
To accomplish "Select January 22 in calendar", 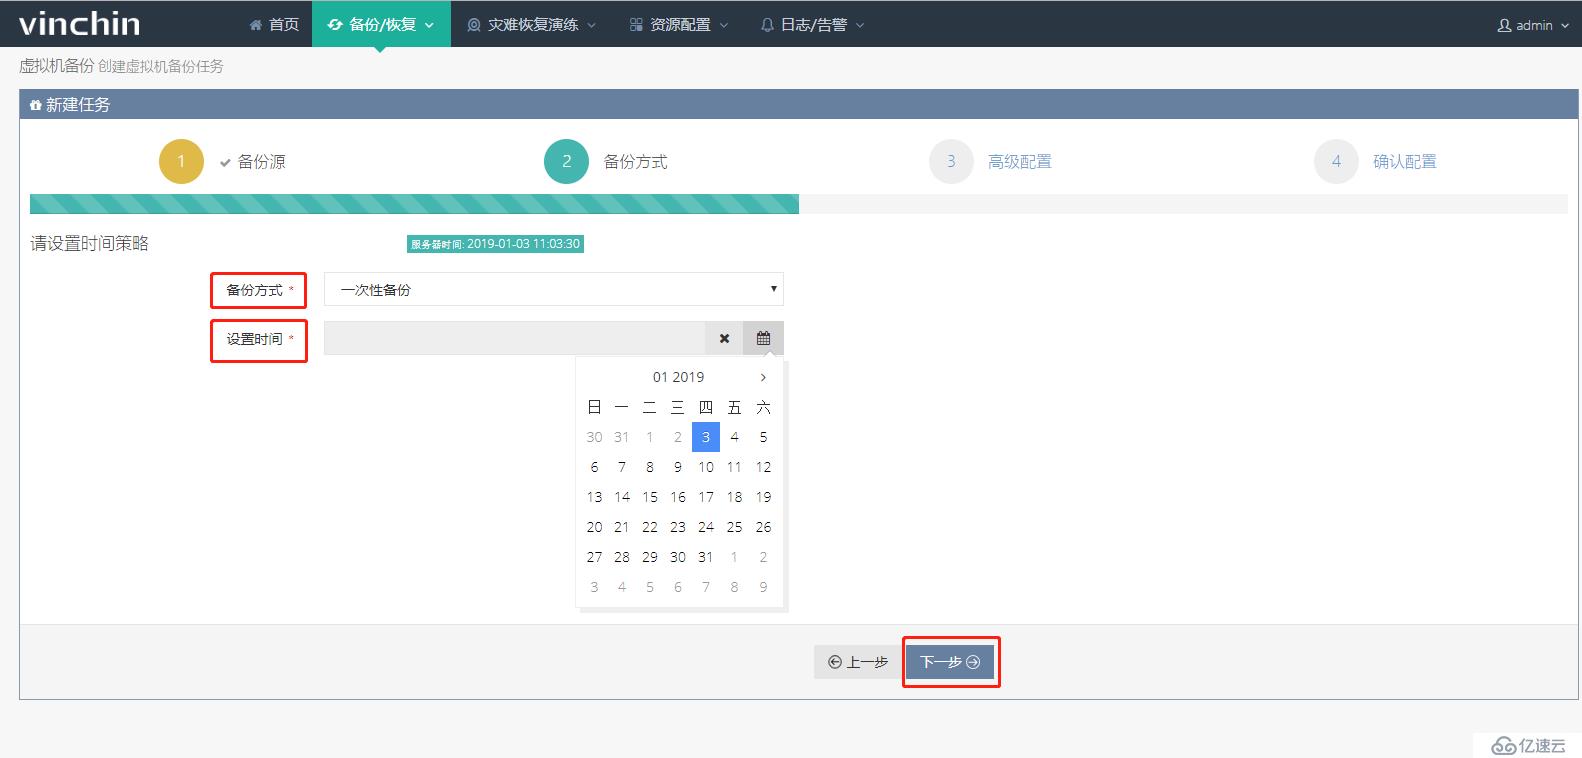I will point(650,527).
